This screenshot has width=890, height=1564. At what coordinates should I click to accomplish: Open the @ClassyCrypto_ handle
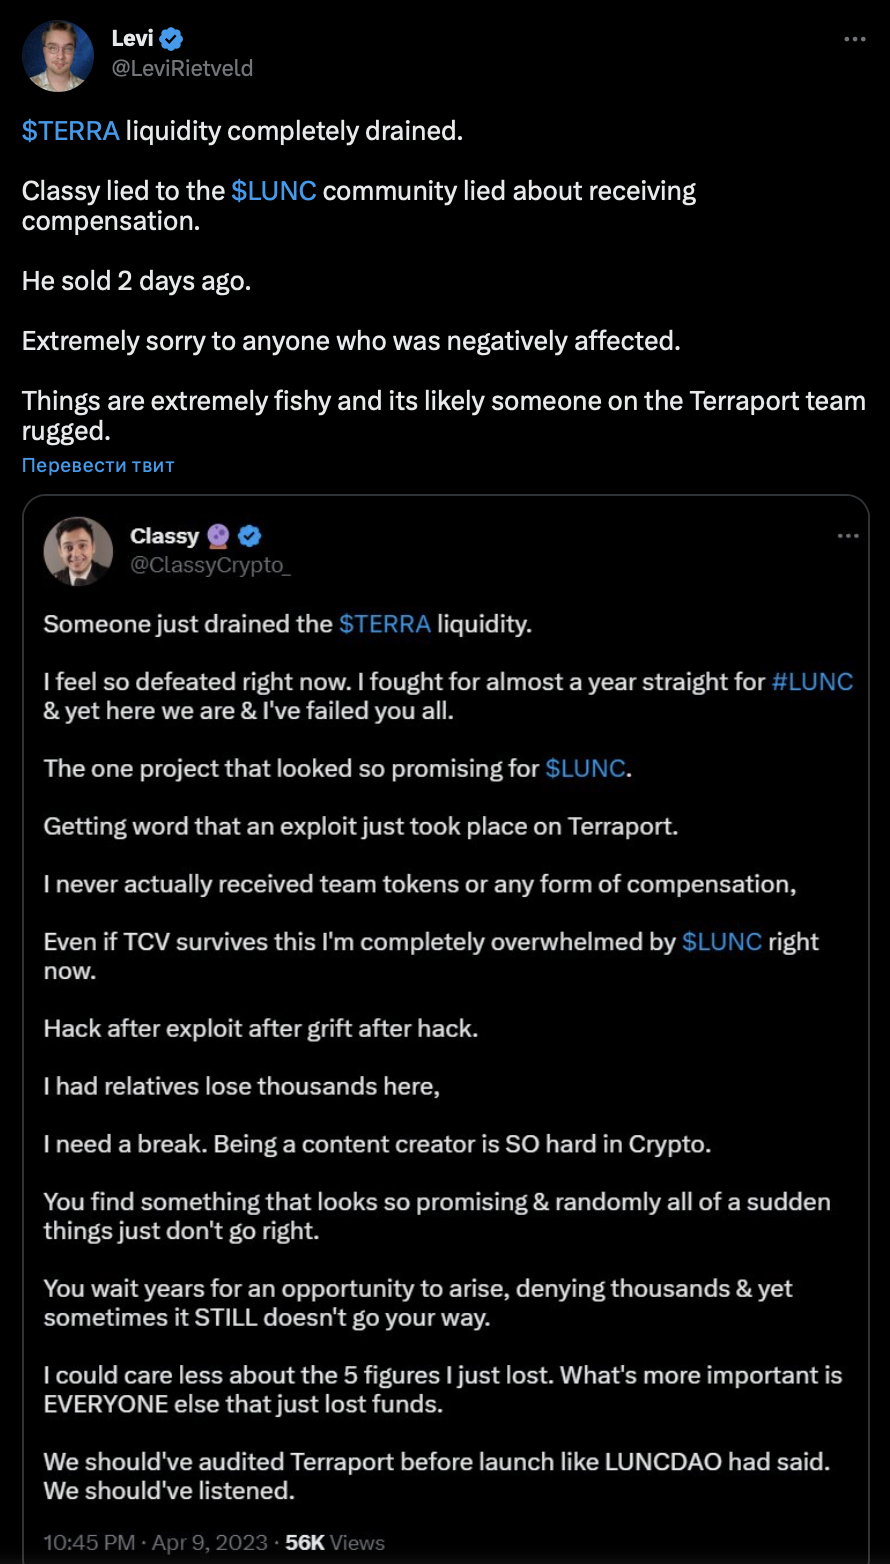pyautogui.click(x=210, y=565)
